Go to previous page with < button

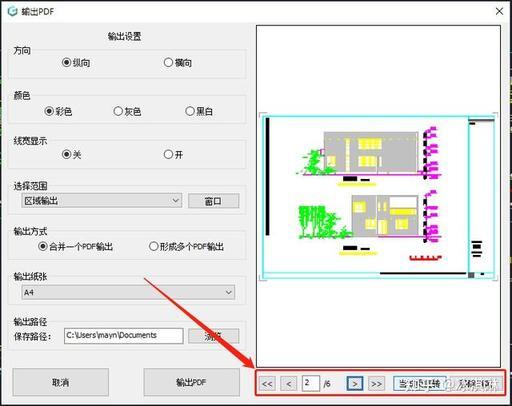[289, 384]
